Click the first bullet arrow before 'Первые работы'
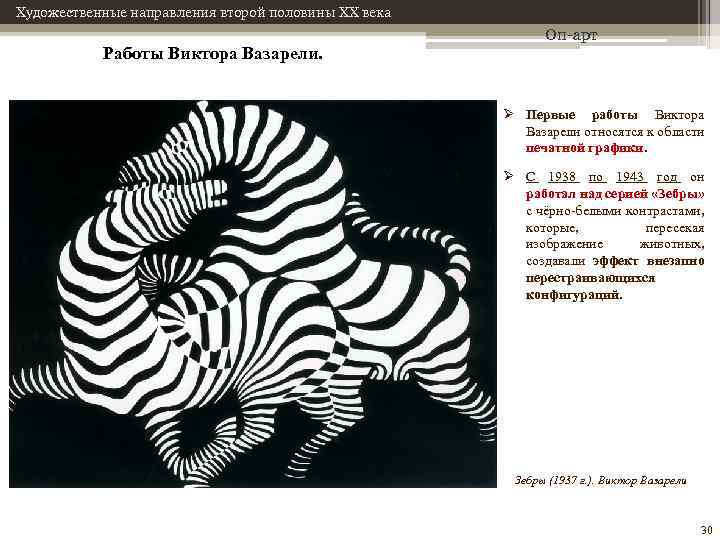The image size is (720, 540). [x=509, y=113]
